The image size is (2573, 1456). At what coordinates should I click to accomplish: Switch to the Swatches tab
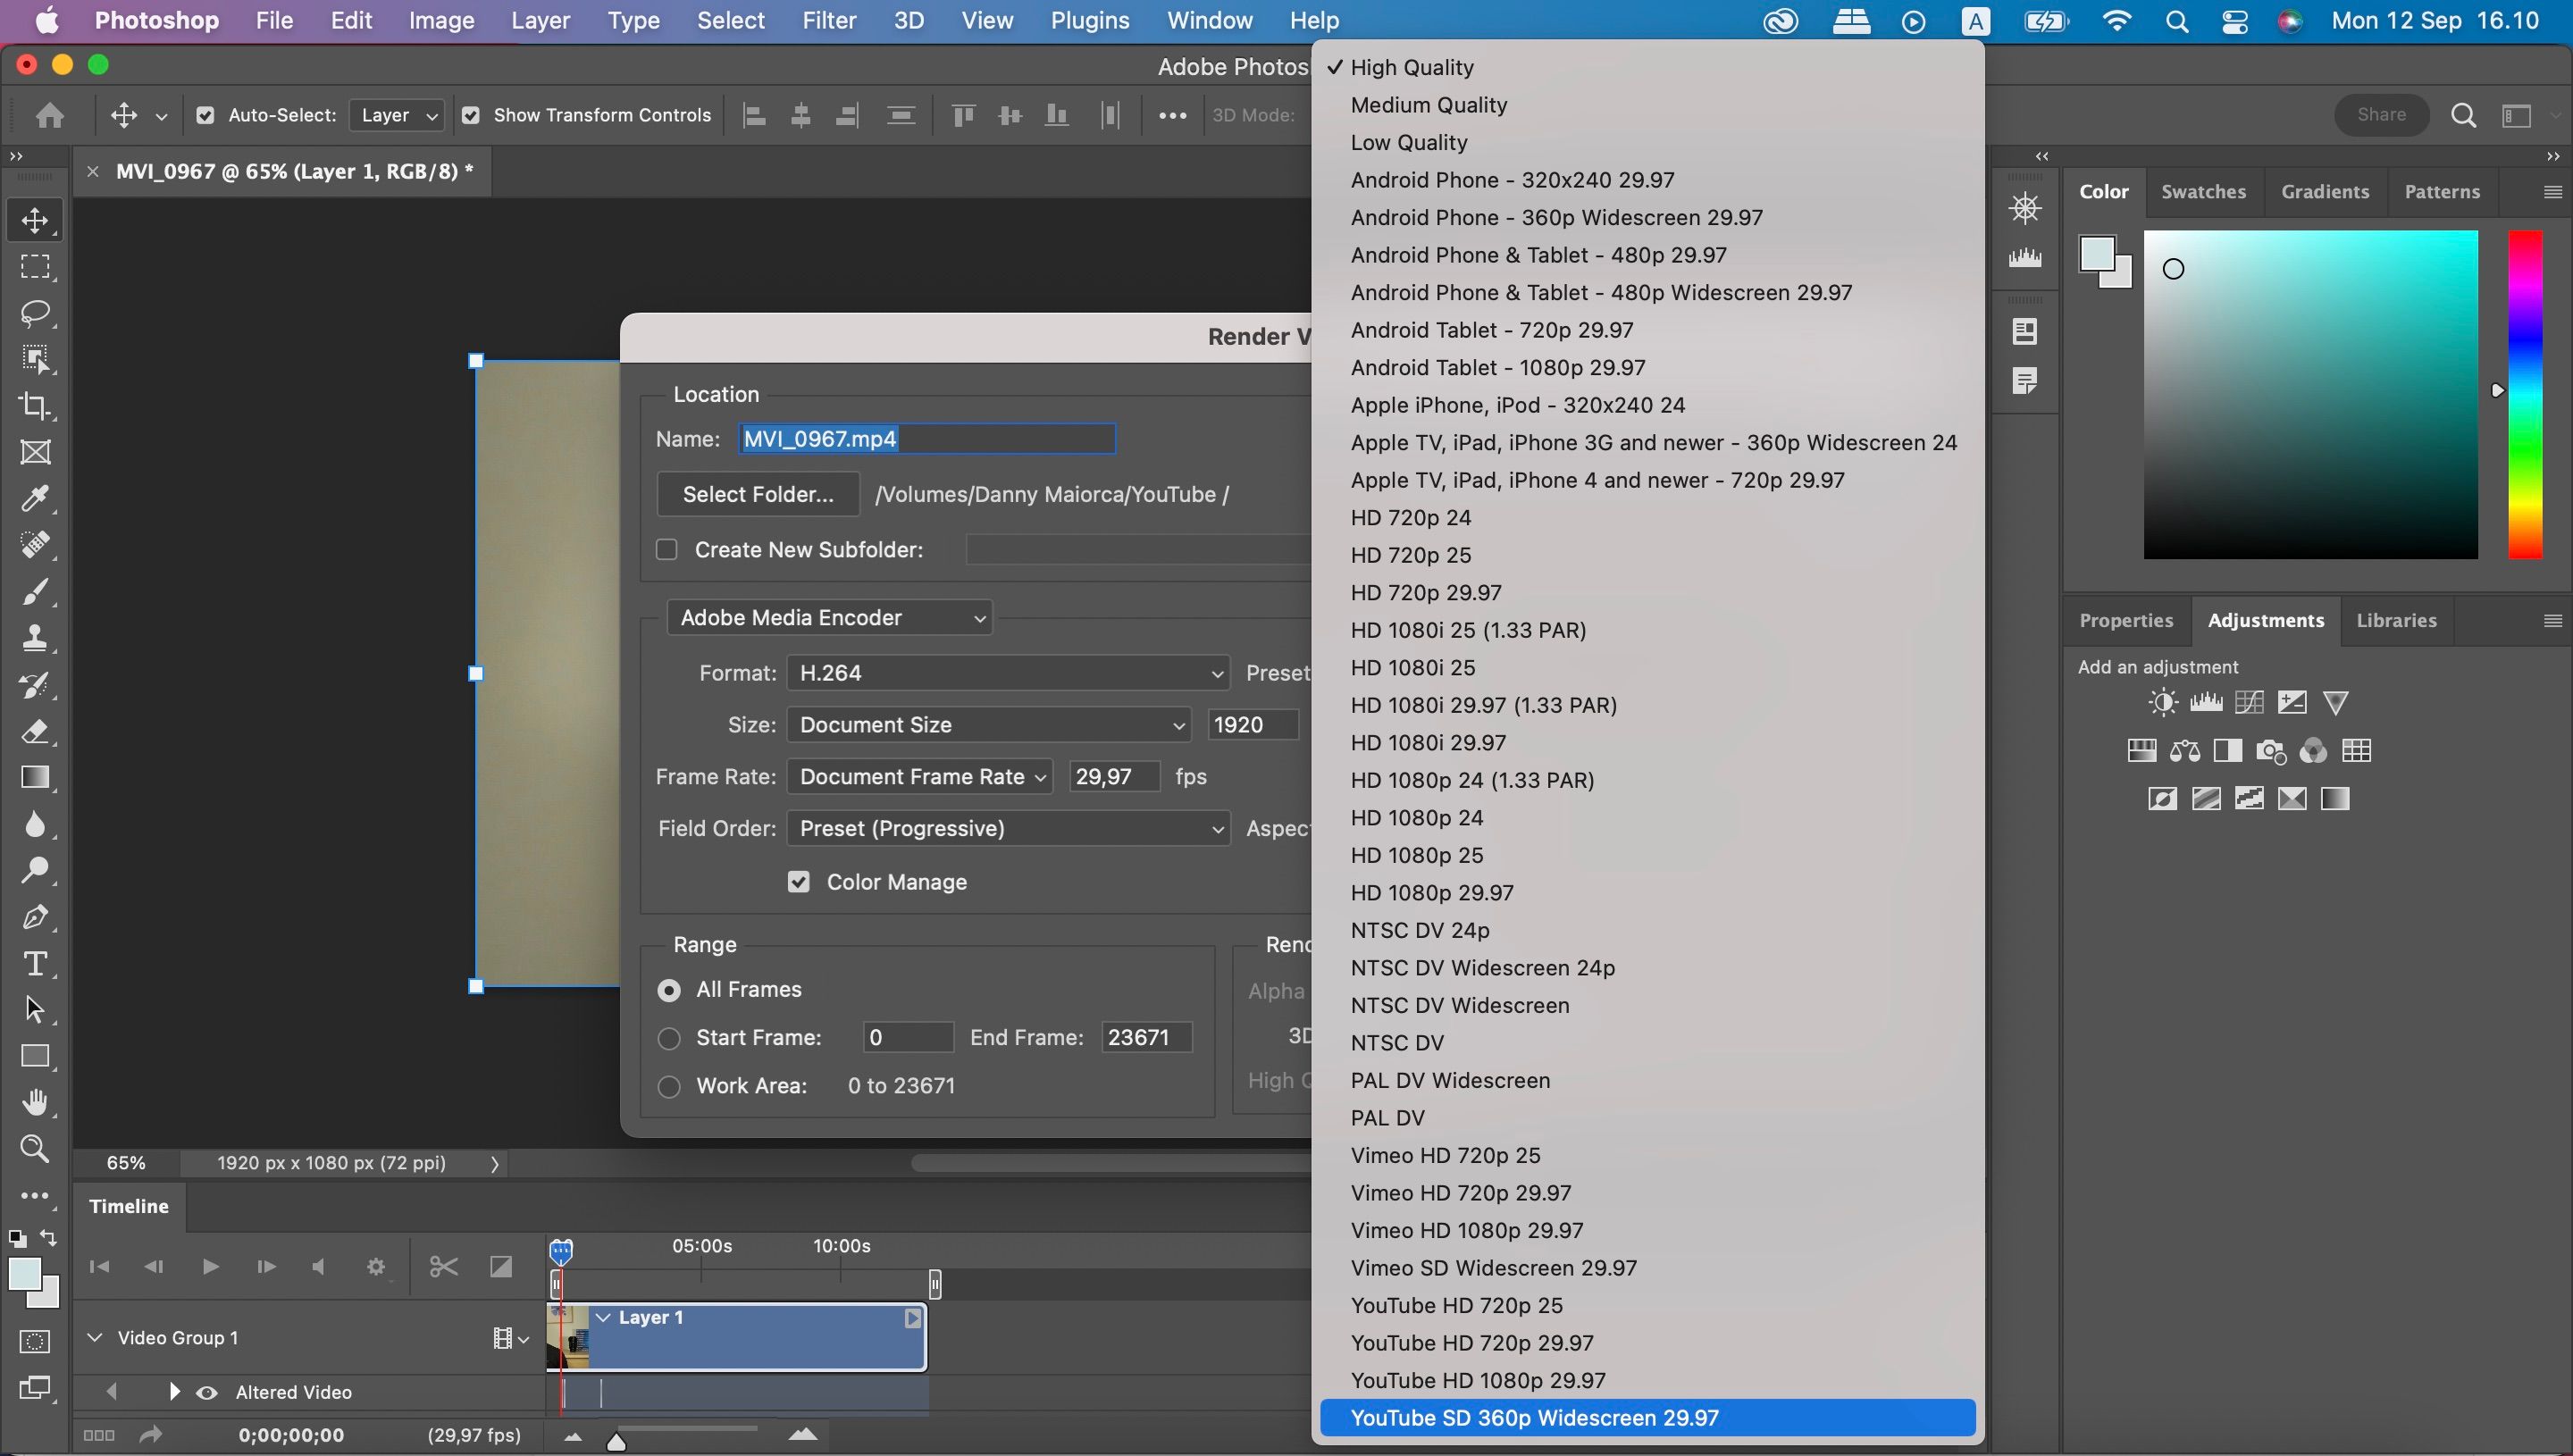click(2203, 191)
